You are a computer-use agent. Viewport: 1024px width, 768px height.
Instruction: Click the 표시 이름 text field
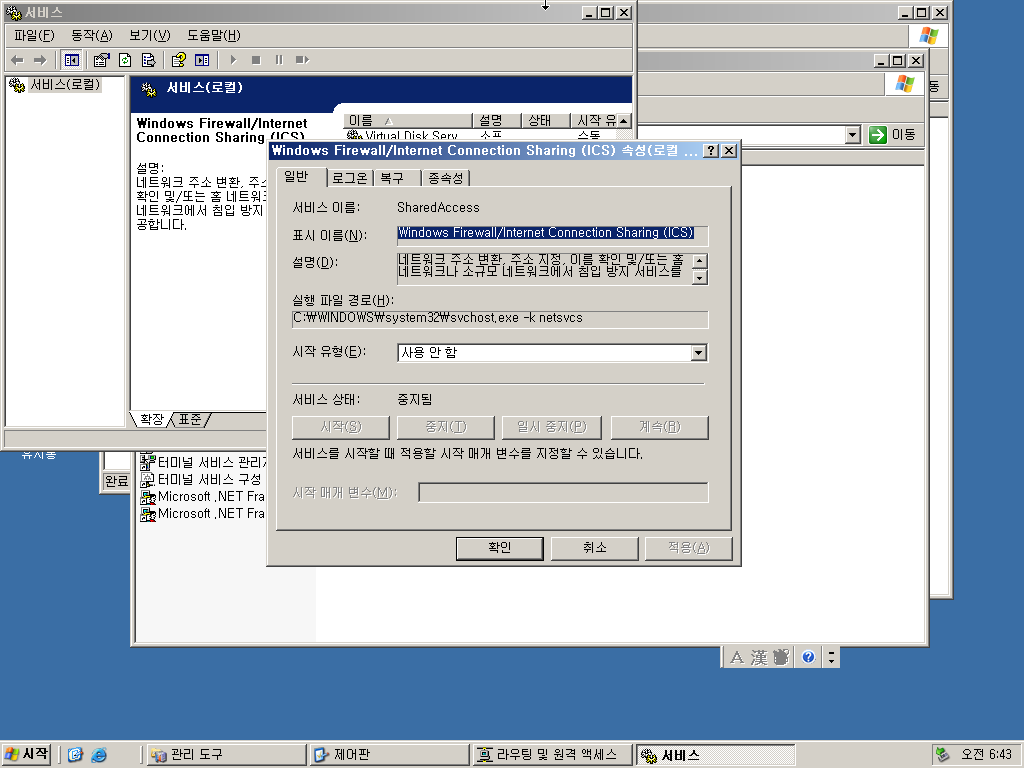(552, 235)
